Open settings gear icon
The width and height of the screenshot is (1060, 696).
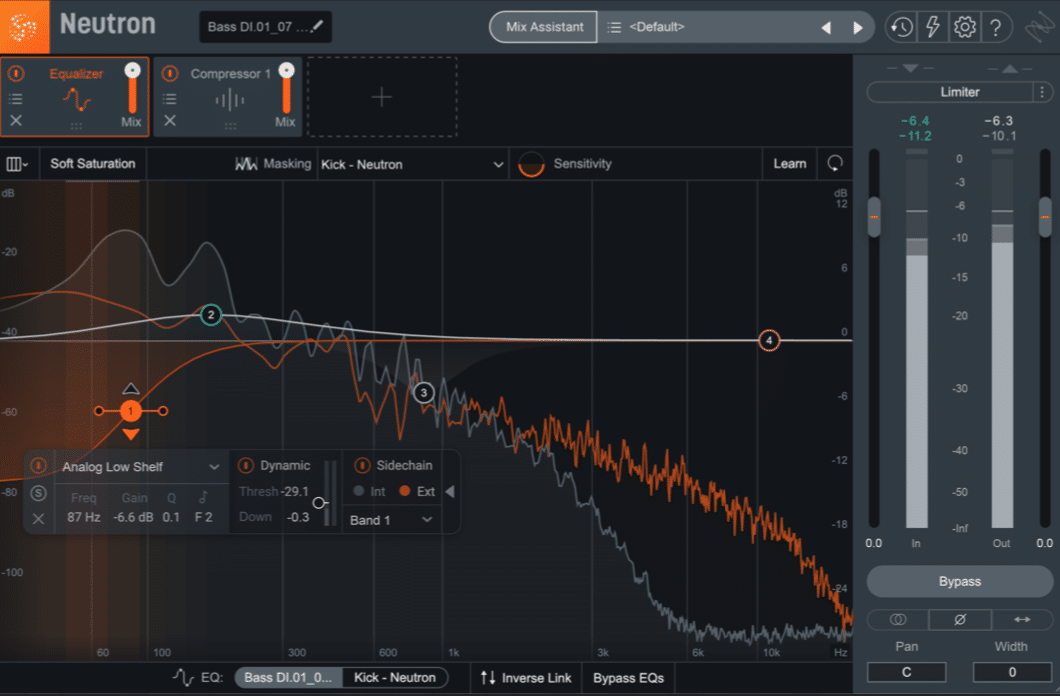(965, 27)
